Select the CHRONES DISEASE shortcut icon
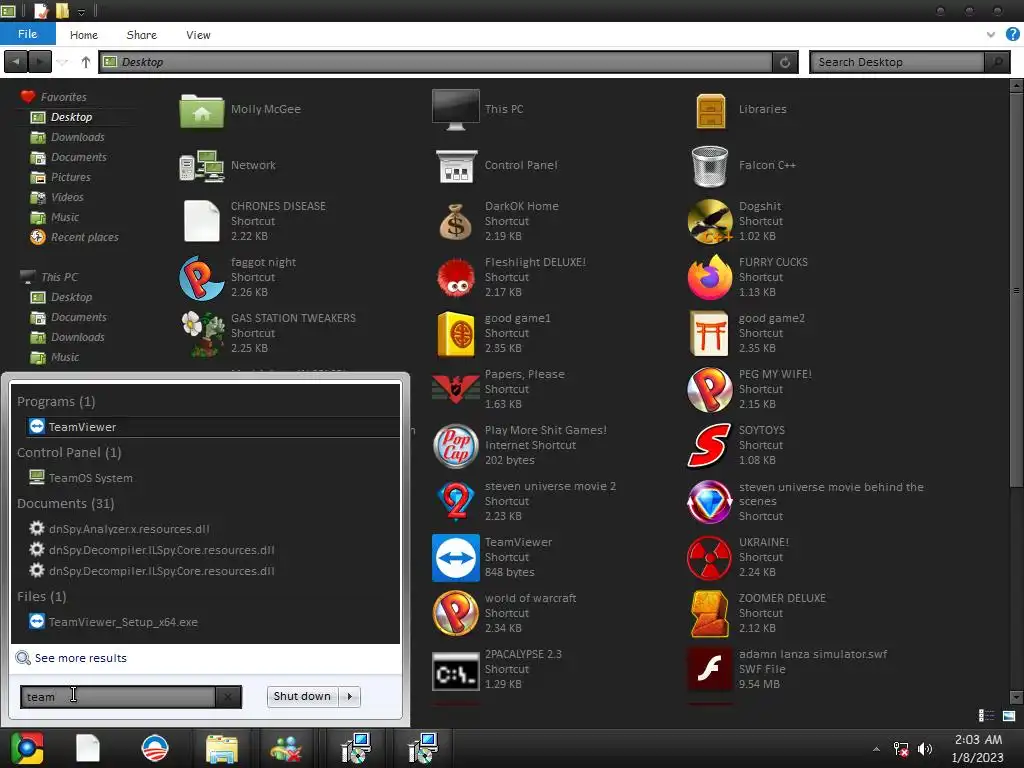 click(x=202, y=221)
